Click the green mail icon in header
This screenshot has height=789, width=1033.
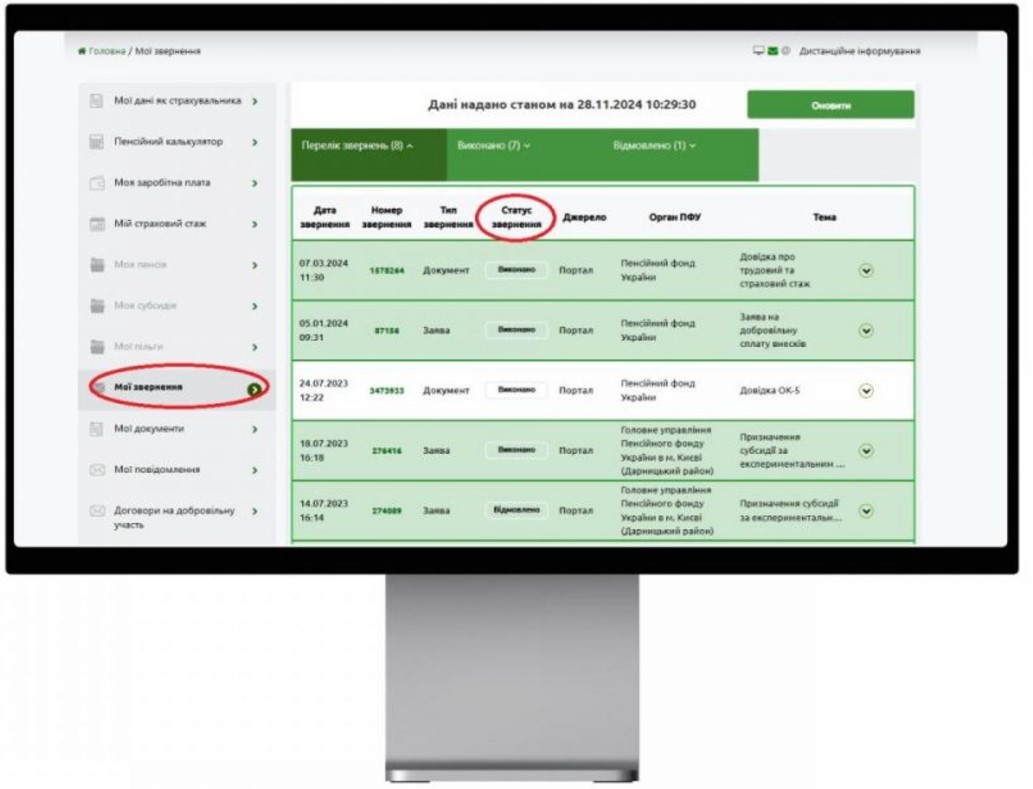tap(773, 51)
